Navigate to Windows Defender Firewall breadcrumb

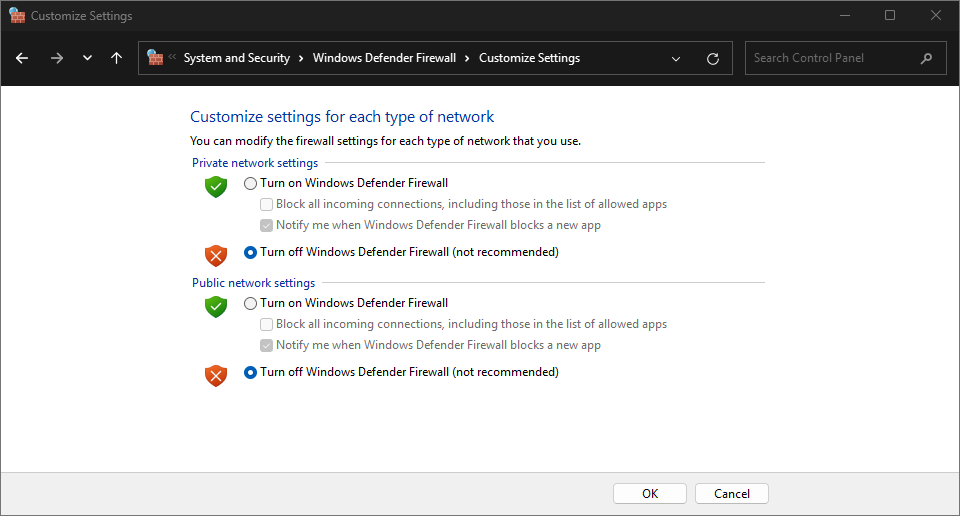(384, 58)
